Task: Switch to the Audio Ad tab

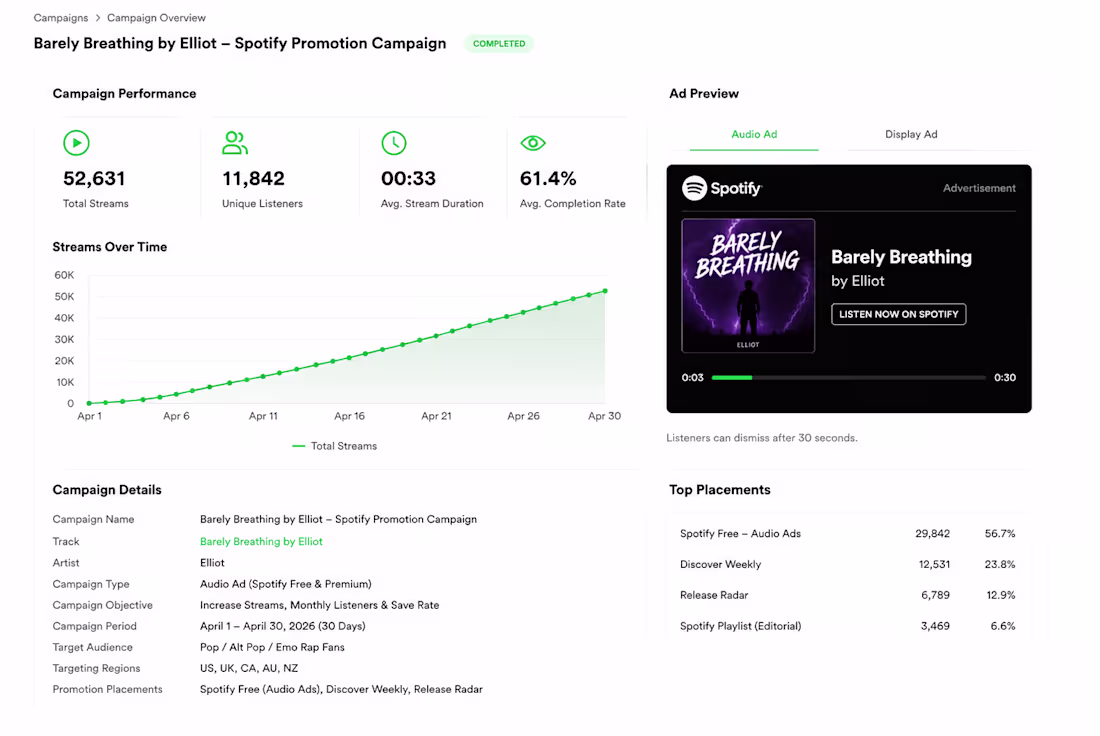Action: [754, 134]
